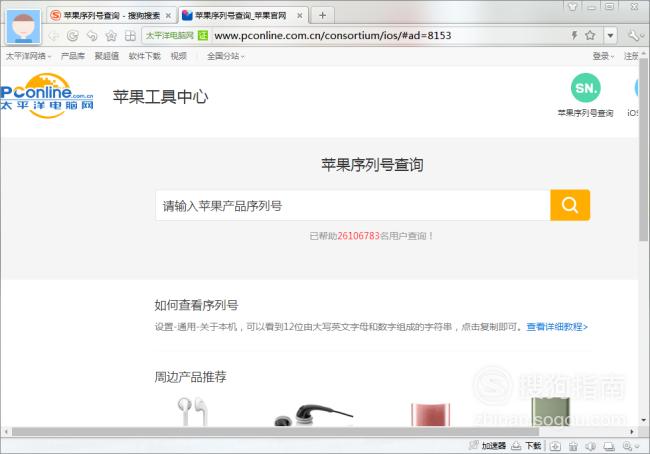Open the 软件下载 nav link
The width and height of the screenshot is (650, 454).
(144, 56)
